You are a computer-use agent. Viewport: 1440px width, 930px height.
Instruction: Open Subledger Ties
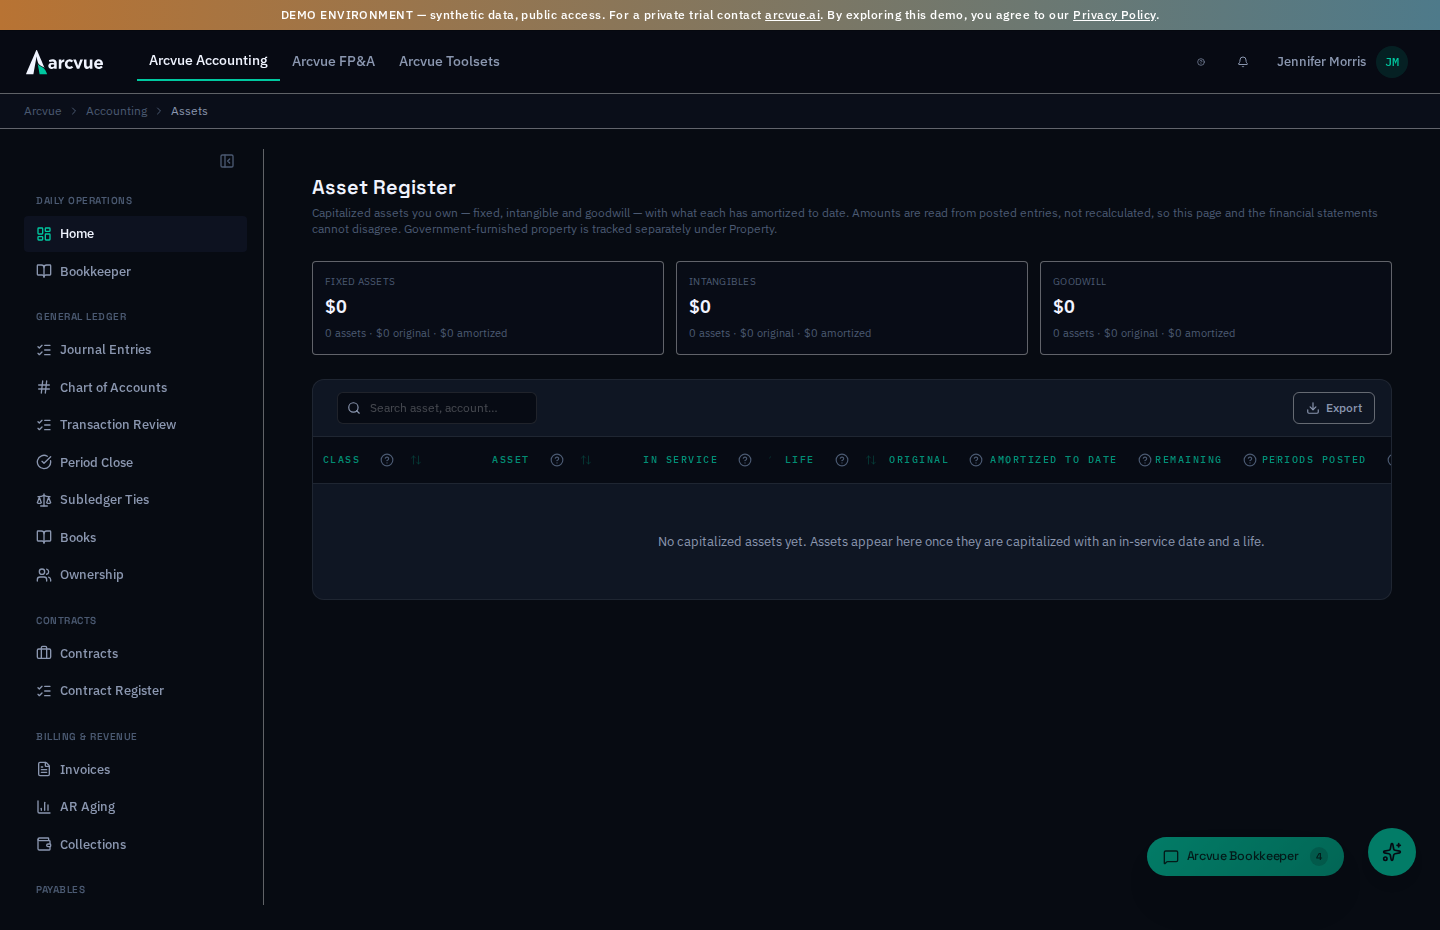(x=135, y=500)
